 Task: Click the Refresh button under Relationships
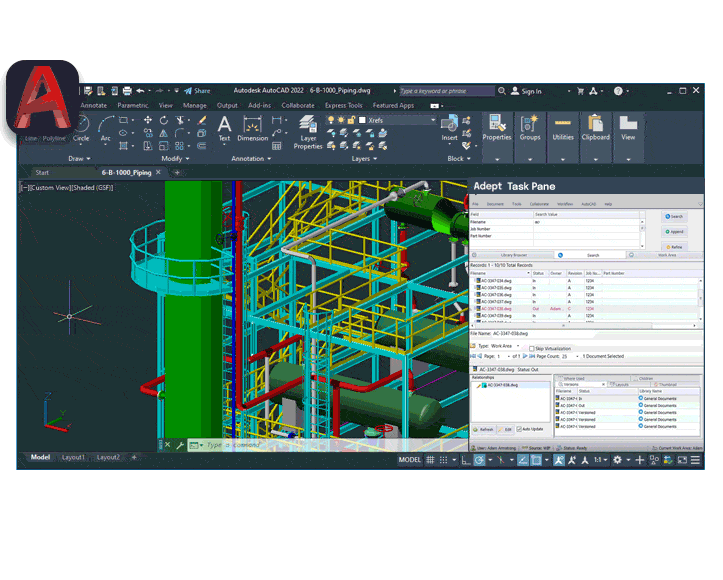pyautogui.click(x=483, y=429)
